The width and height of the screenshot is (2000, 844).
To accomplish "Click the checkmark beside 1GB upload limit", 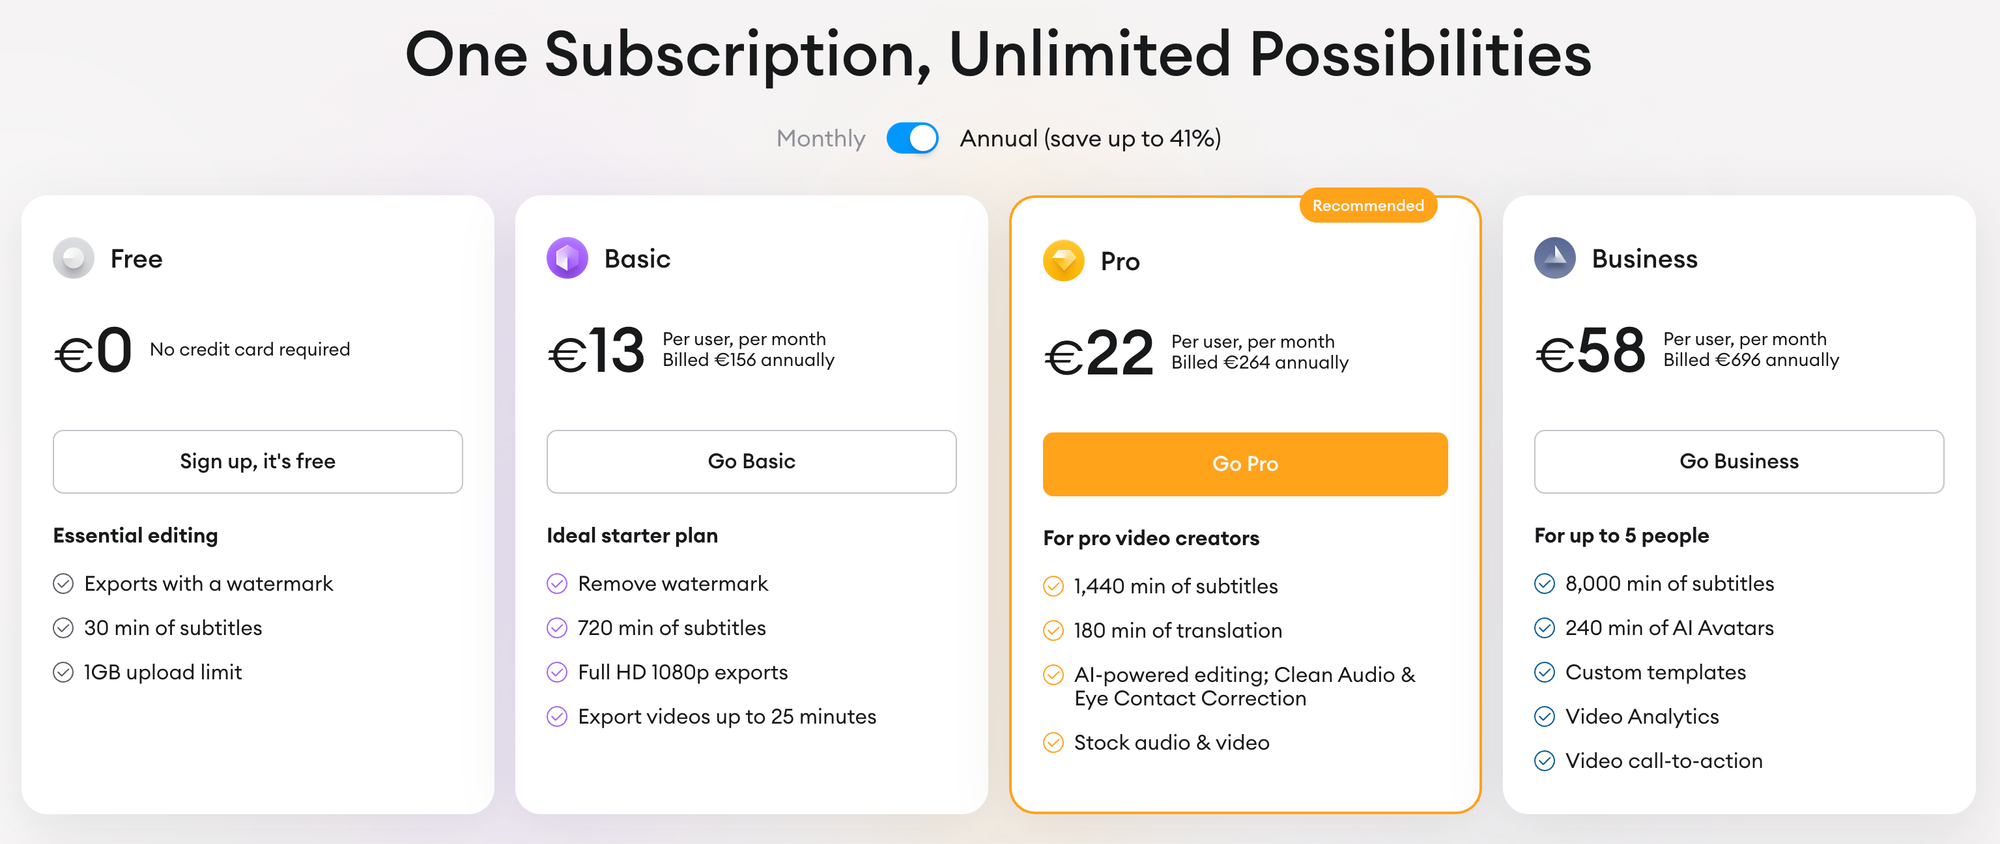I will click(63, 672).
